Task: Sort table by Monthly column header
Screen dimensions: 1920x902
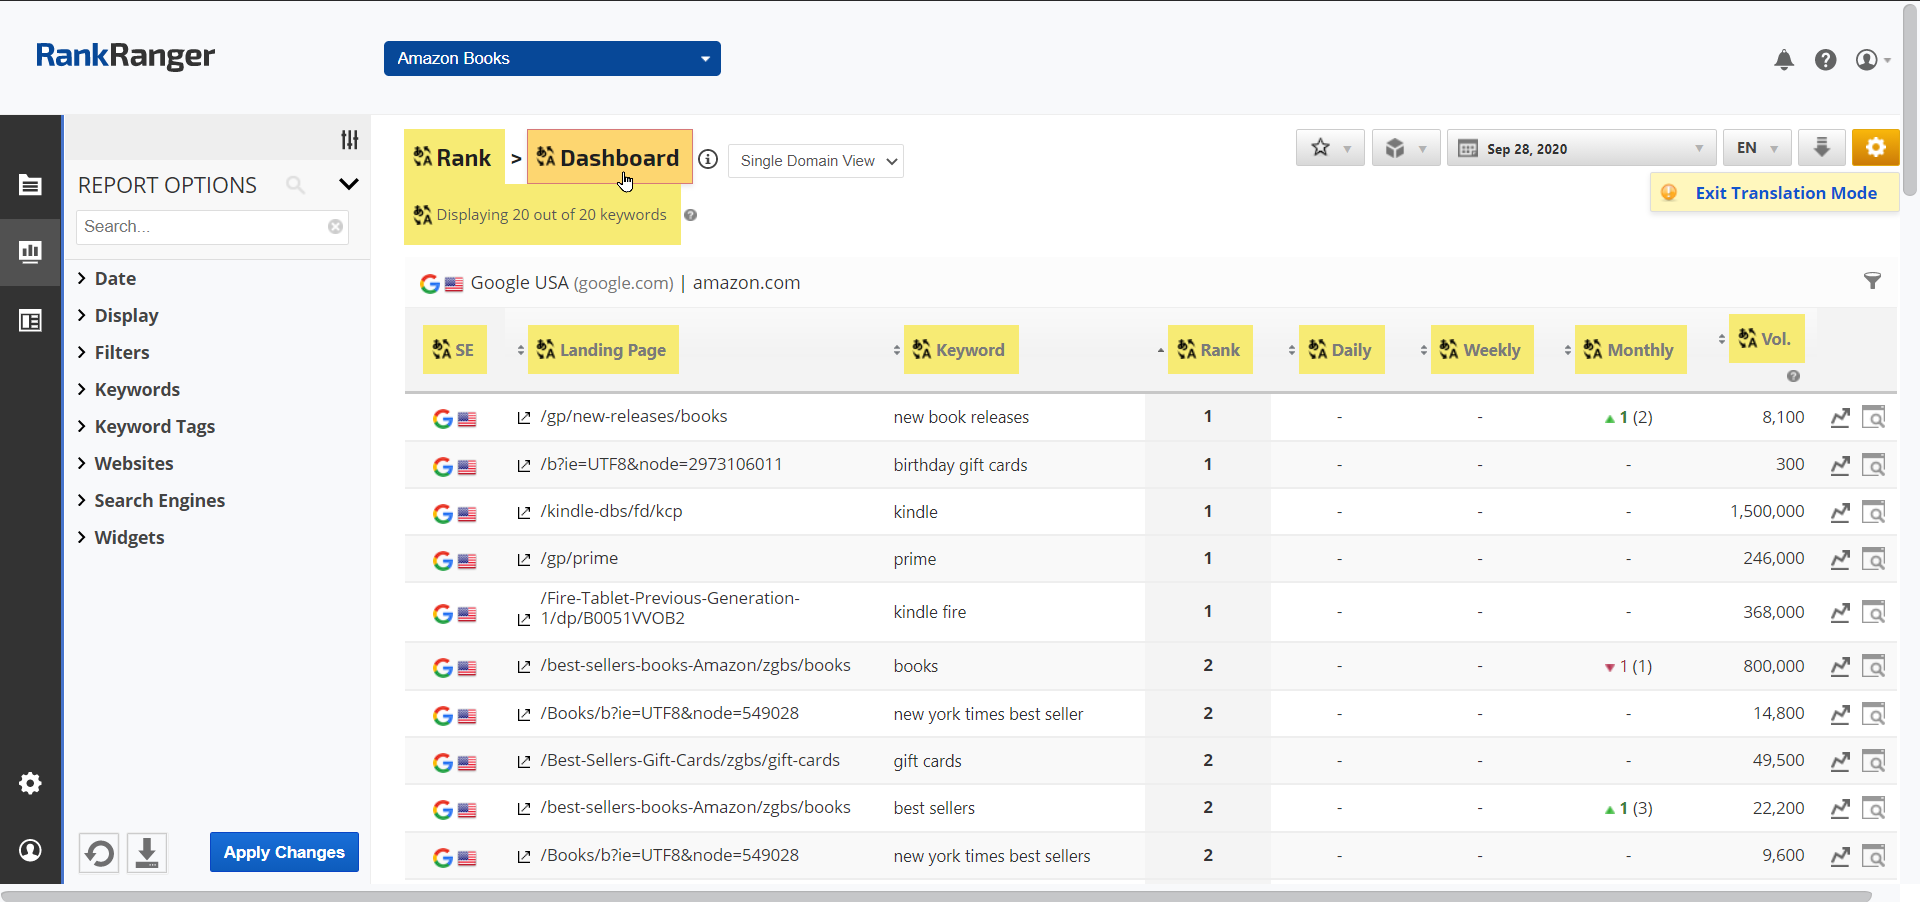Action: [1639, 350]
